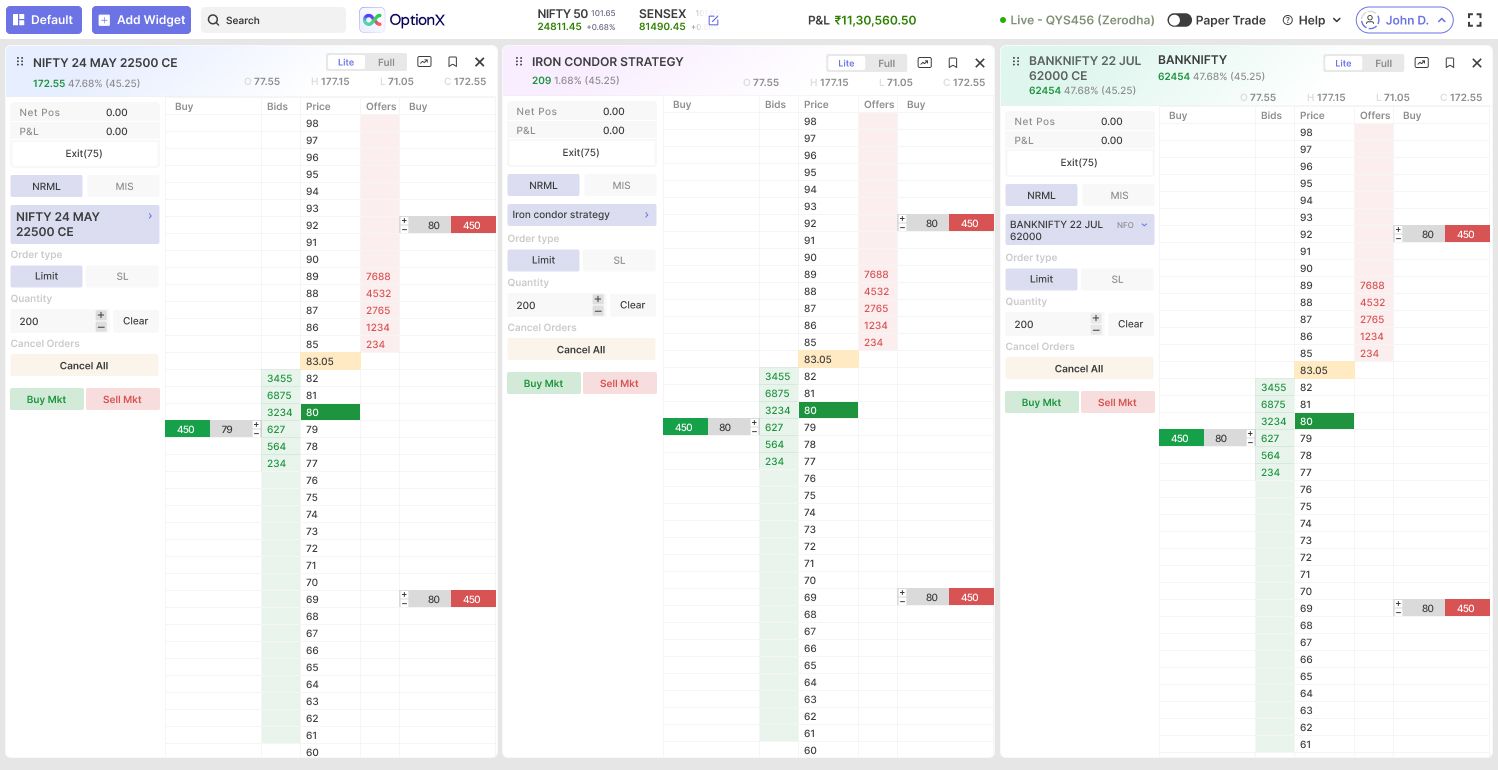1498x770 pixels.
Task: Switch NIFTY widget to Full view tab
Action: click(386, 62)
